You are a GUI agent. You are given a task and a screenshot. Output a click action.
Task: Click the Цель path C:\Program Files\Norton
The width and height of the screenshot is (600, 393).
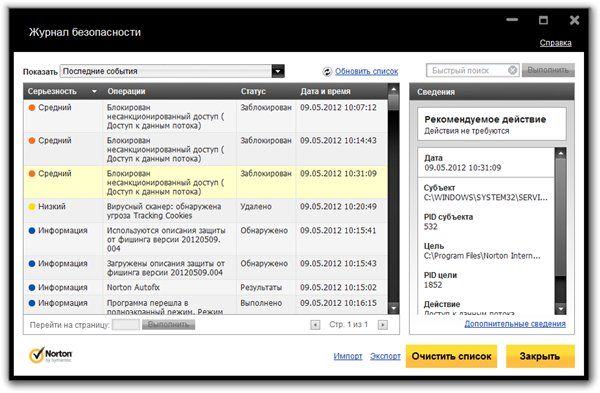tap(482, 256)
